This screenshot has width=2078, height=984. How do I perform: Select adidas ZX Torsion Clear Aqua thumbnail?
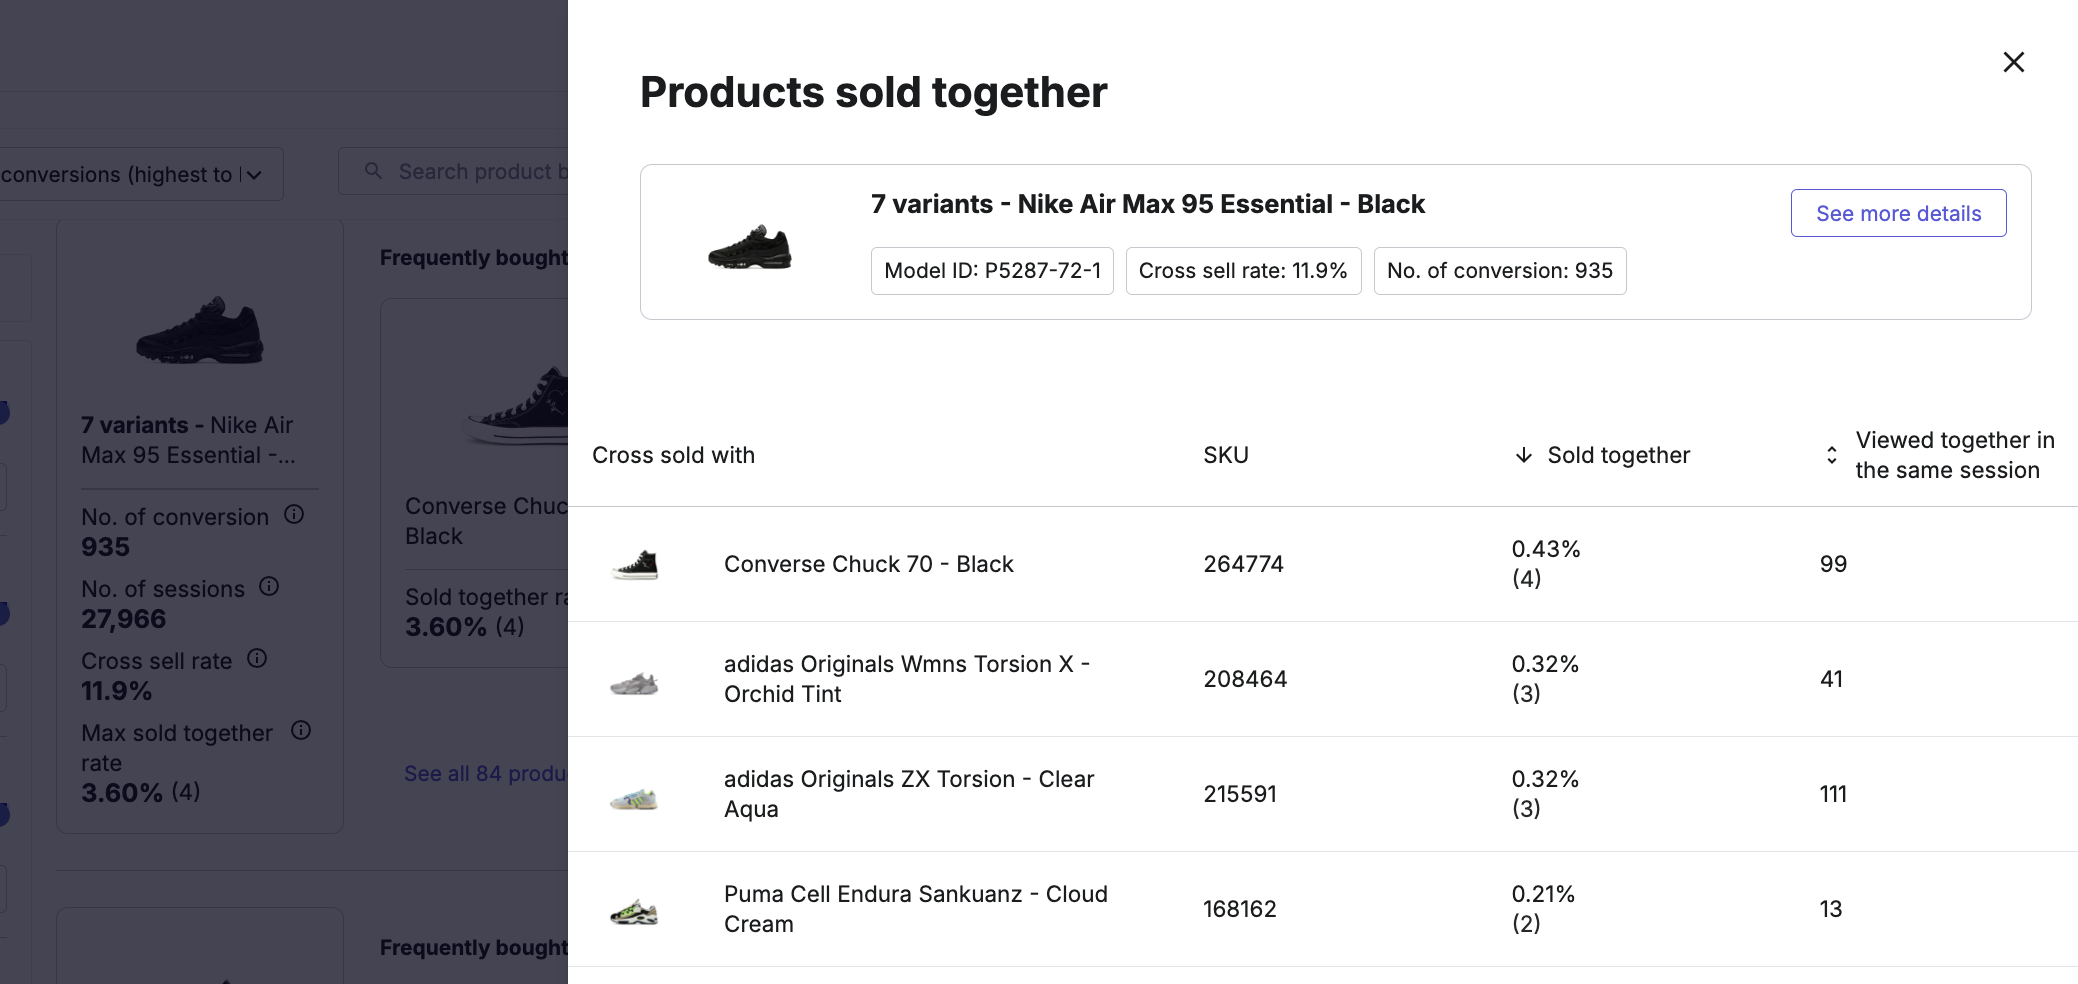635,798
